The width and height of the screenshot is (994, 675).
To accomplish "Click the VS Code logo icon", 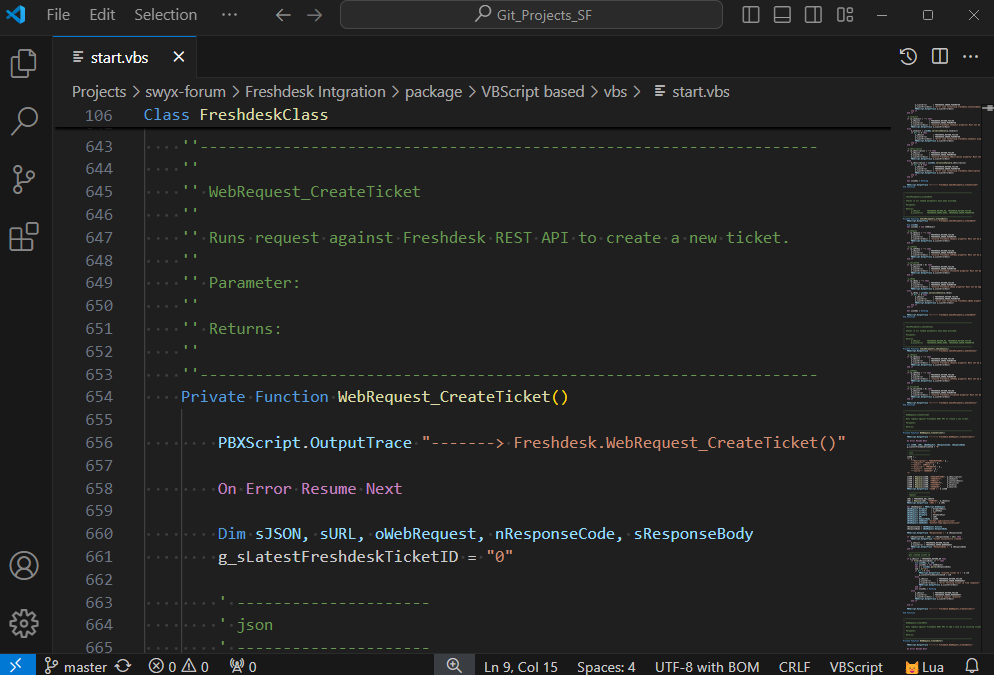I will coord(16,15).
